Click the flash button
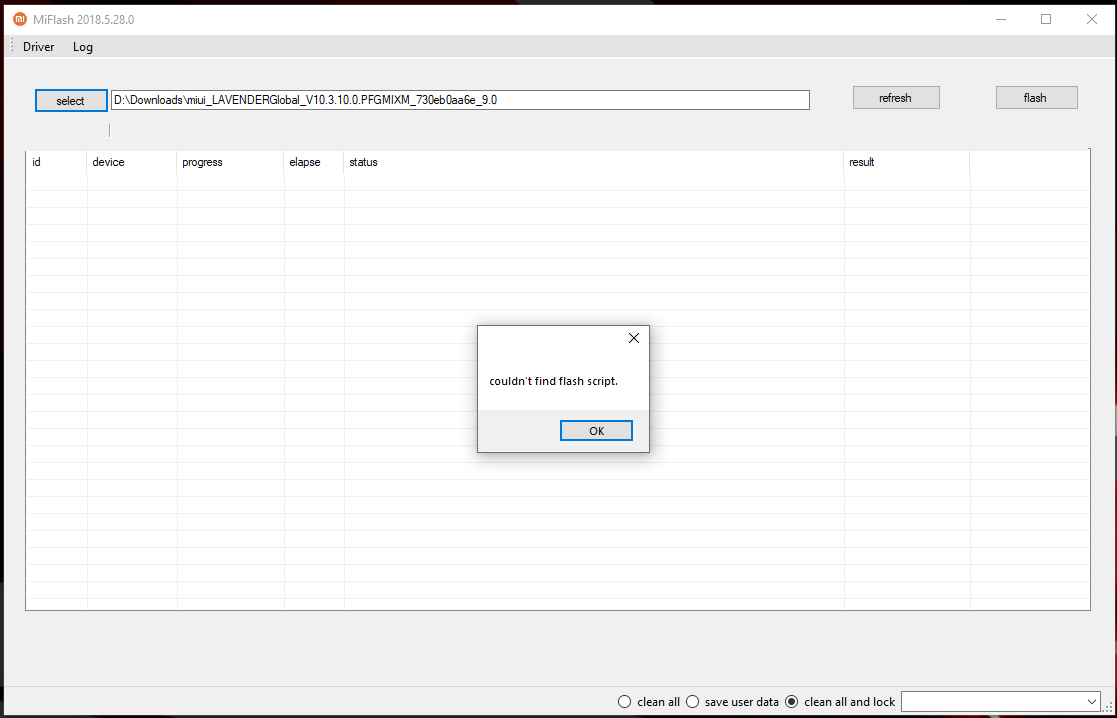 pyautogui.click(x=1037, y=98)
